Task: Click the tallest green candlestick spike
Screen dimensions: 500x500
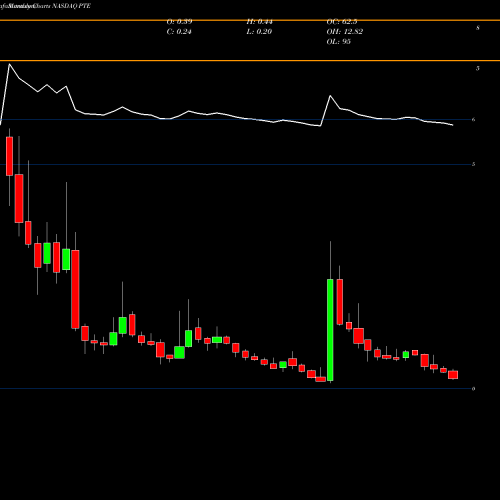Action: point(330,330)
